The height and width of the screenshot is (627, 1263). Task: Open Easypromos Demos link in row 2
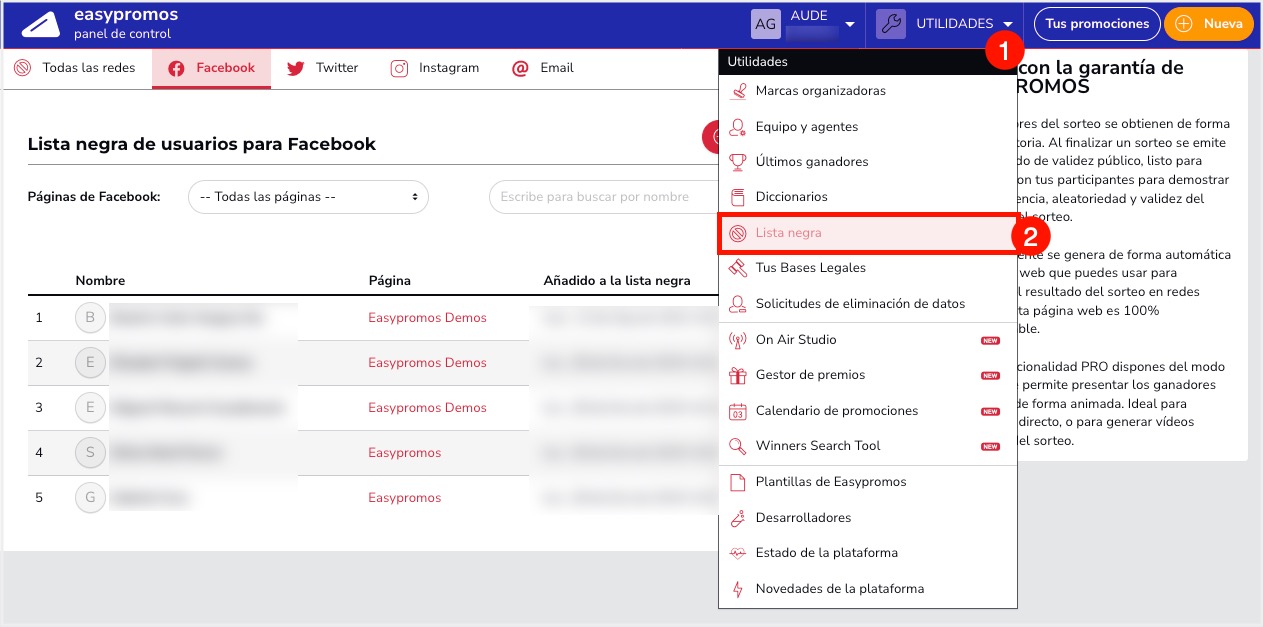pyautogui.click(x=427, y=363)
